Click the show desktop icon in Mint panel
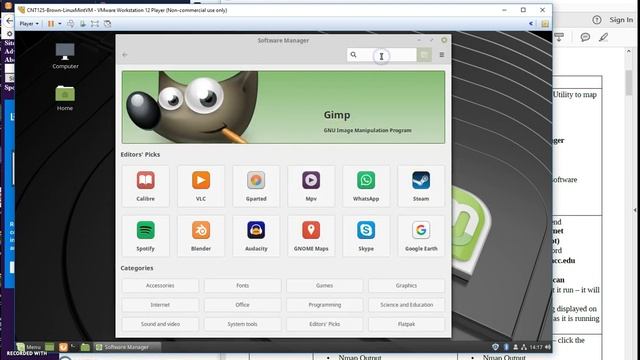The width and height of the screenshot is (640, 360). pyautogui.click(x=49, y=347)
